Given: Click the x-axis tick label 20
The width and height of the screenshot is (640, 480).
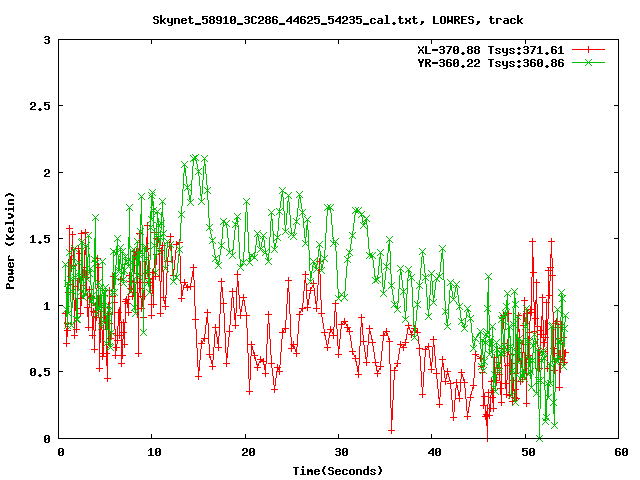Looking at the screenshot, I should [x=248, y=452].
